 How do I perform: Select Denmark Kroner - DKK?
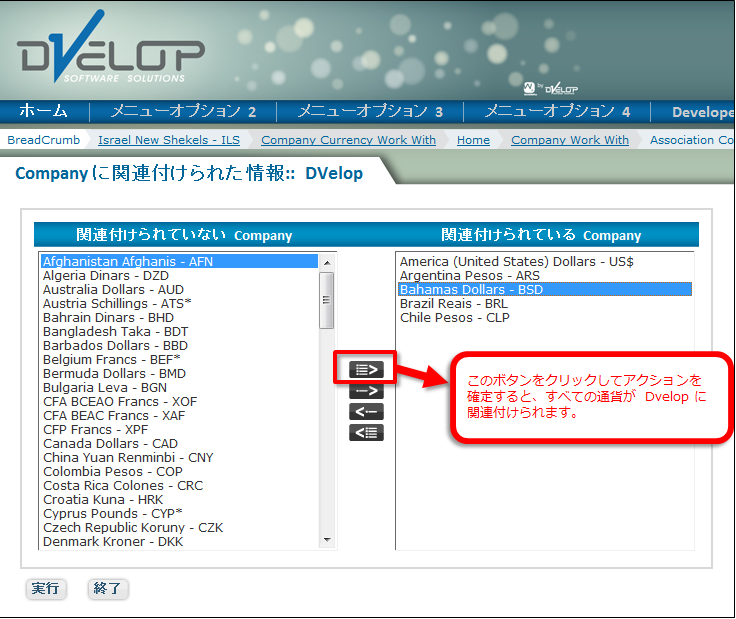179,542
